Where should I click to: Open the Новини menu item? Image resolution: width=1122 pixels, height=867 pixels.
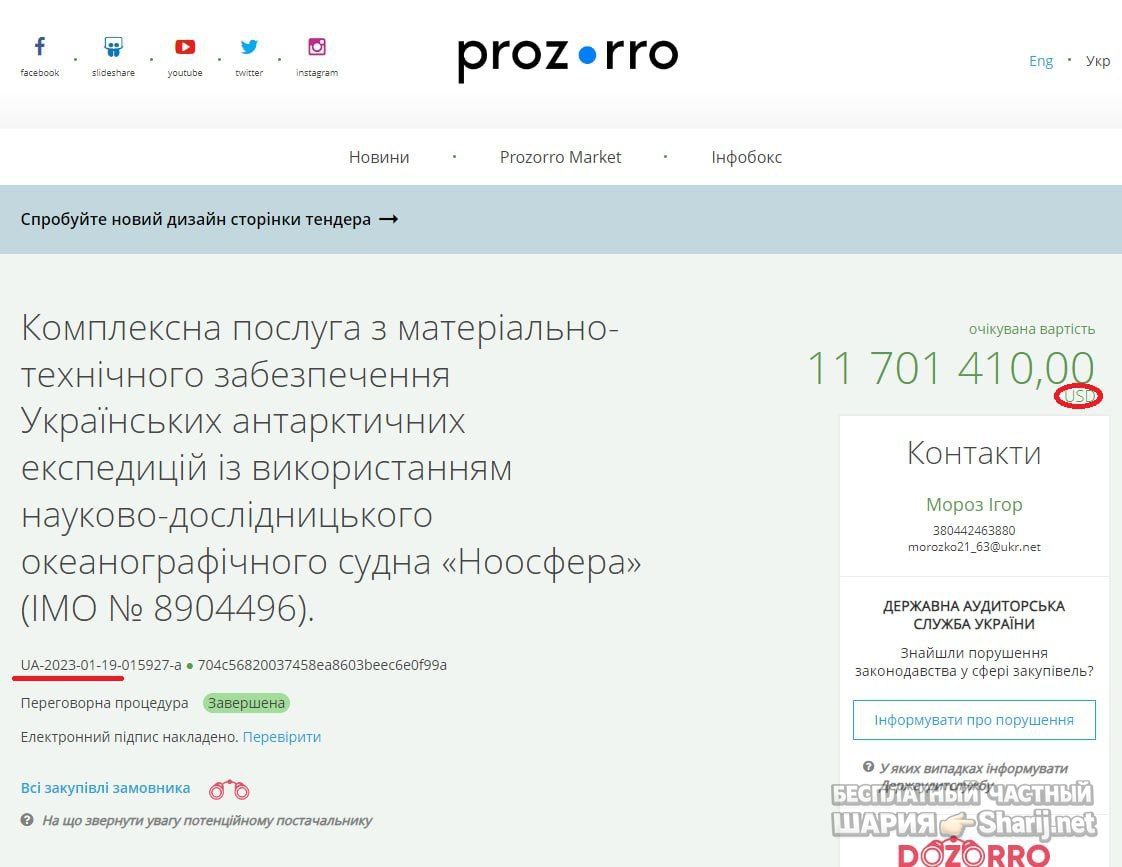pos(379,157)
